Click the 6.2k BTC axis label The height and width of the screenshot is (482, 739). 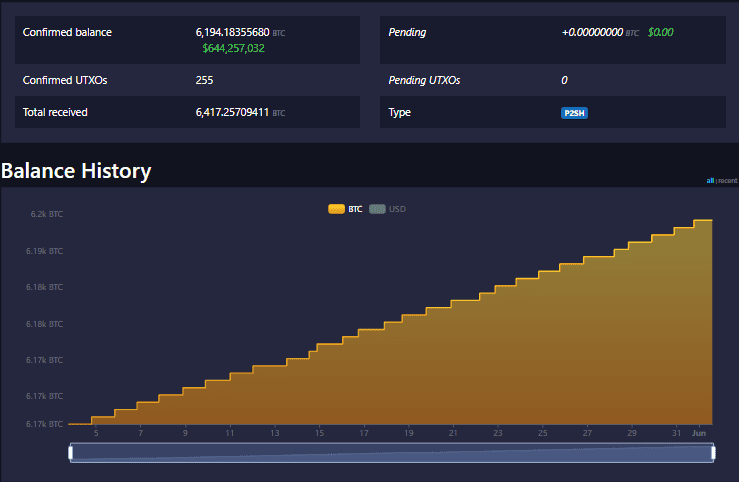[47, 214]
